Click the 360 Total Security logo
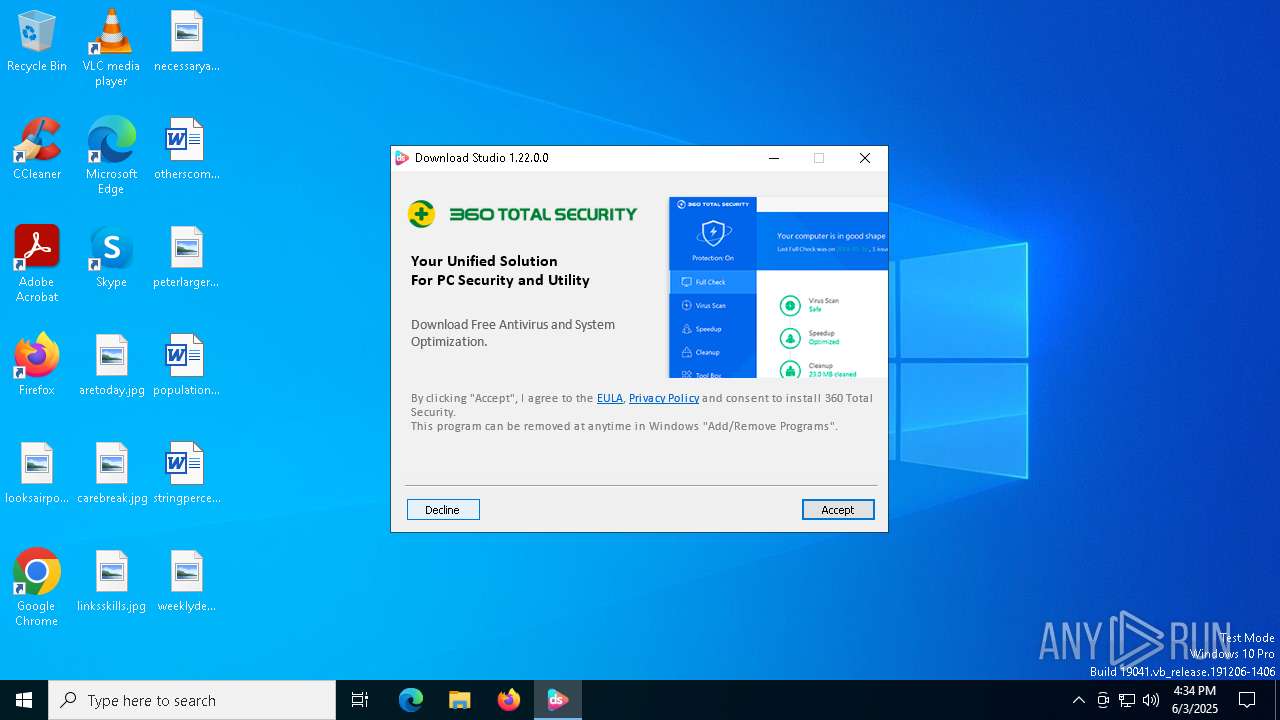Viewport: 1280px width, 720px height. pyautogui.click(x=522, y=214)
